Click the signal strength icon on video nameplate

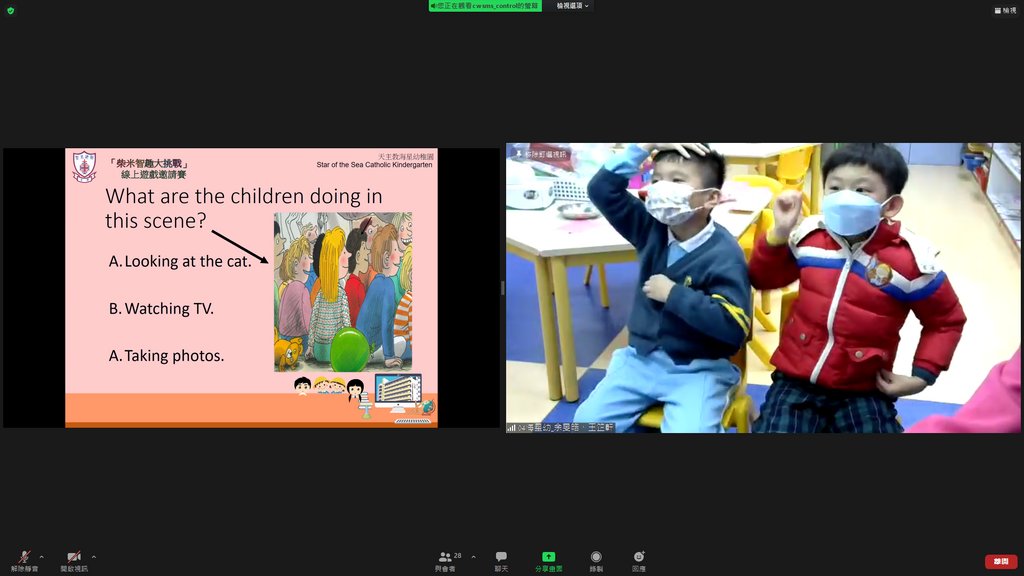point(512,427)
